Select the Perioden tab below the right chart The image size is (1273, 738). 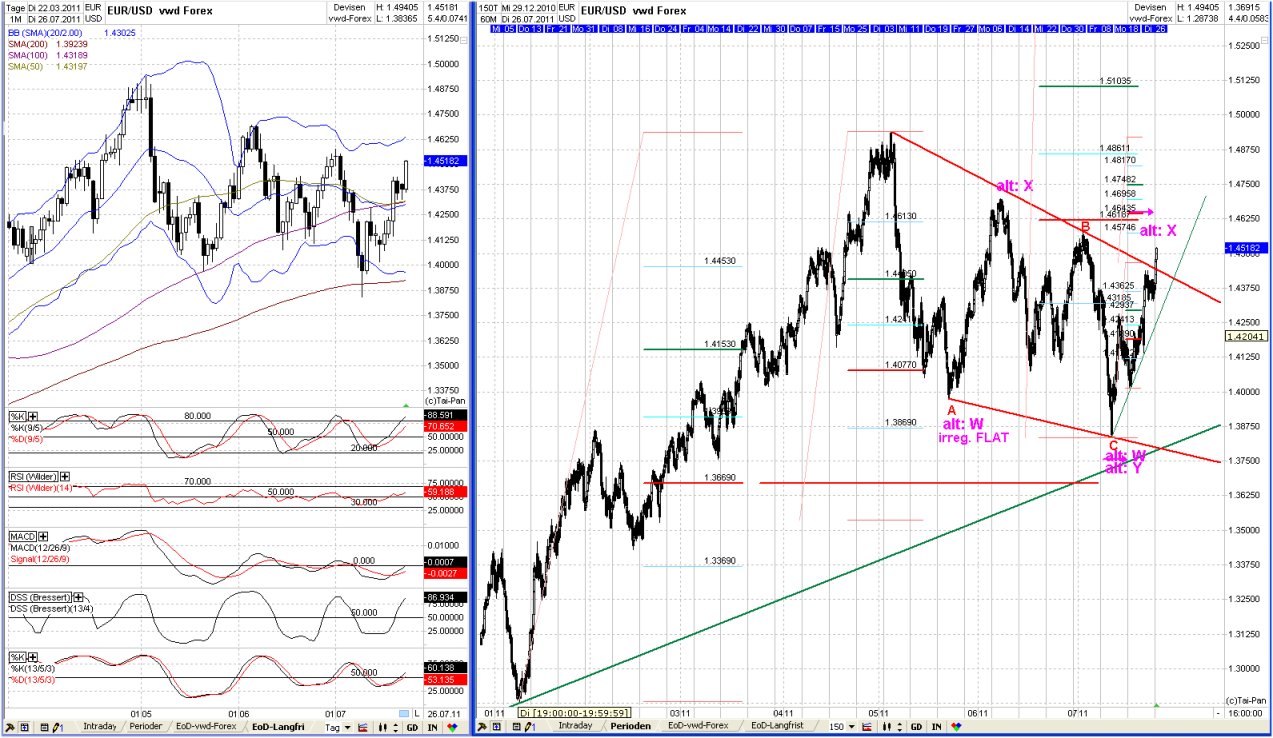[x=630, y=727]
